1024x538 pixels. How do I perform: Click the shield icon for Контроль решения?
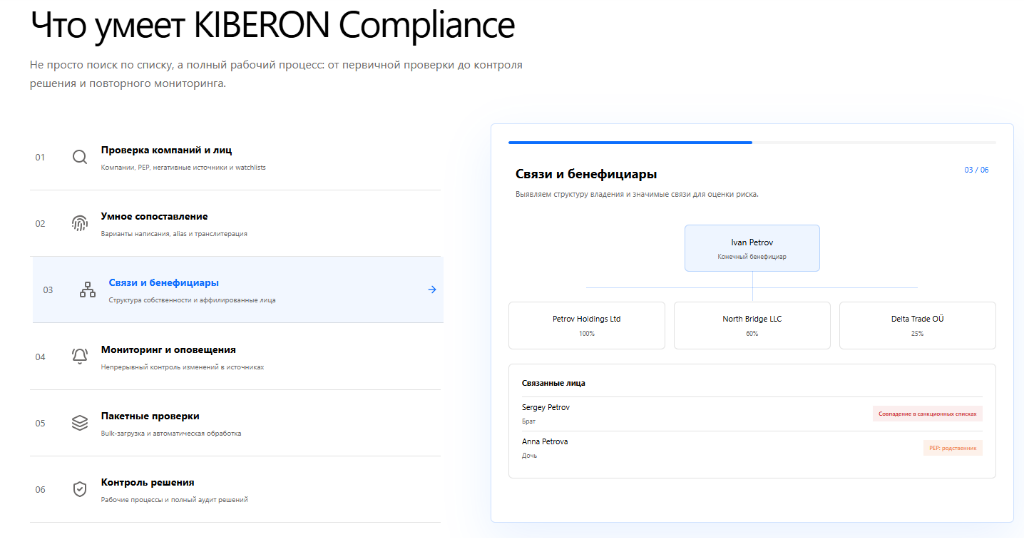click(x=80, y=489)
